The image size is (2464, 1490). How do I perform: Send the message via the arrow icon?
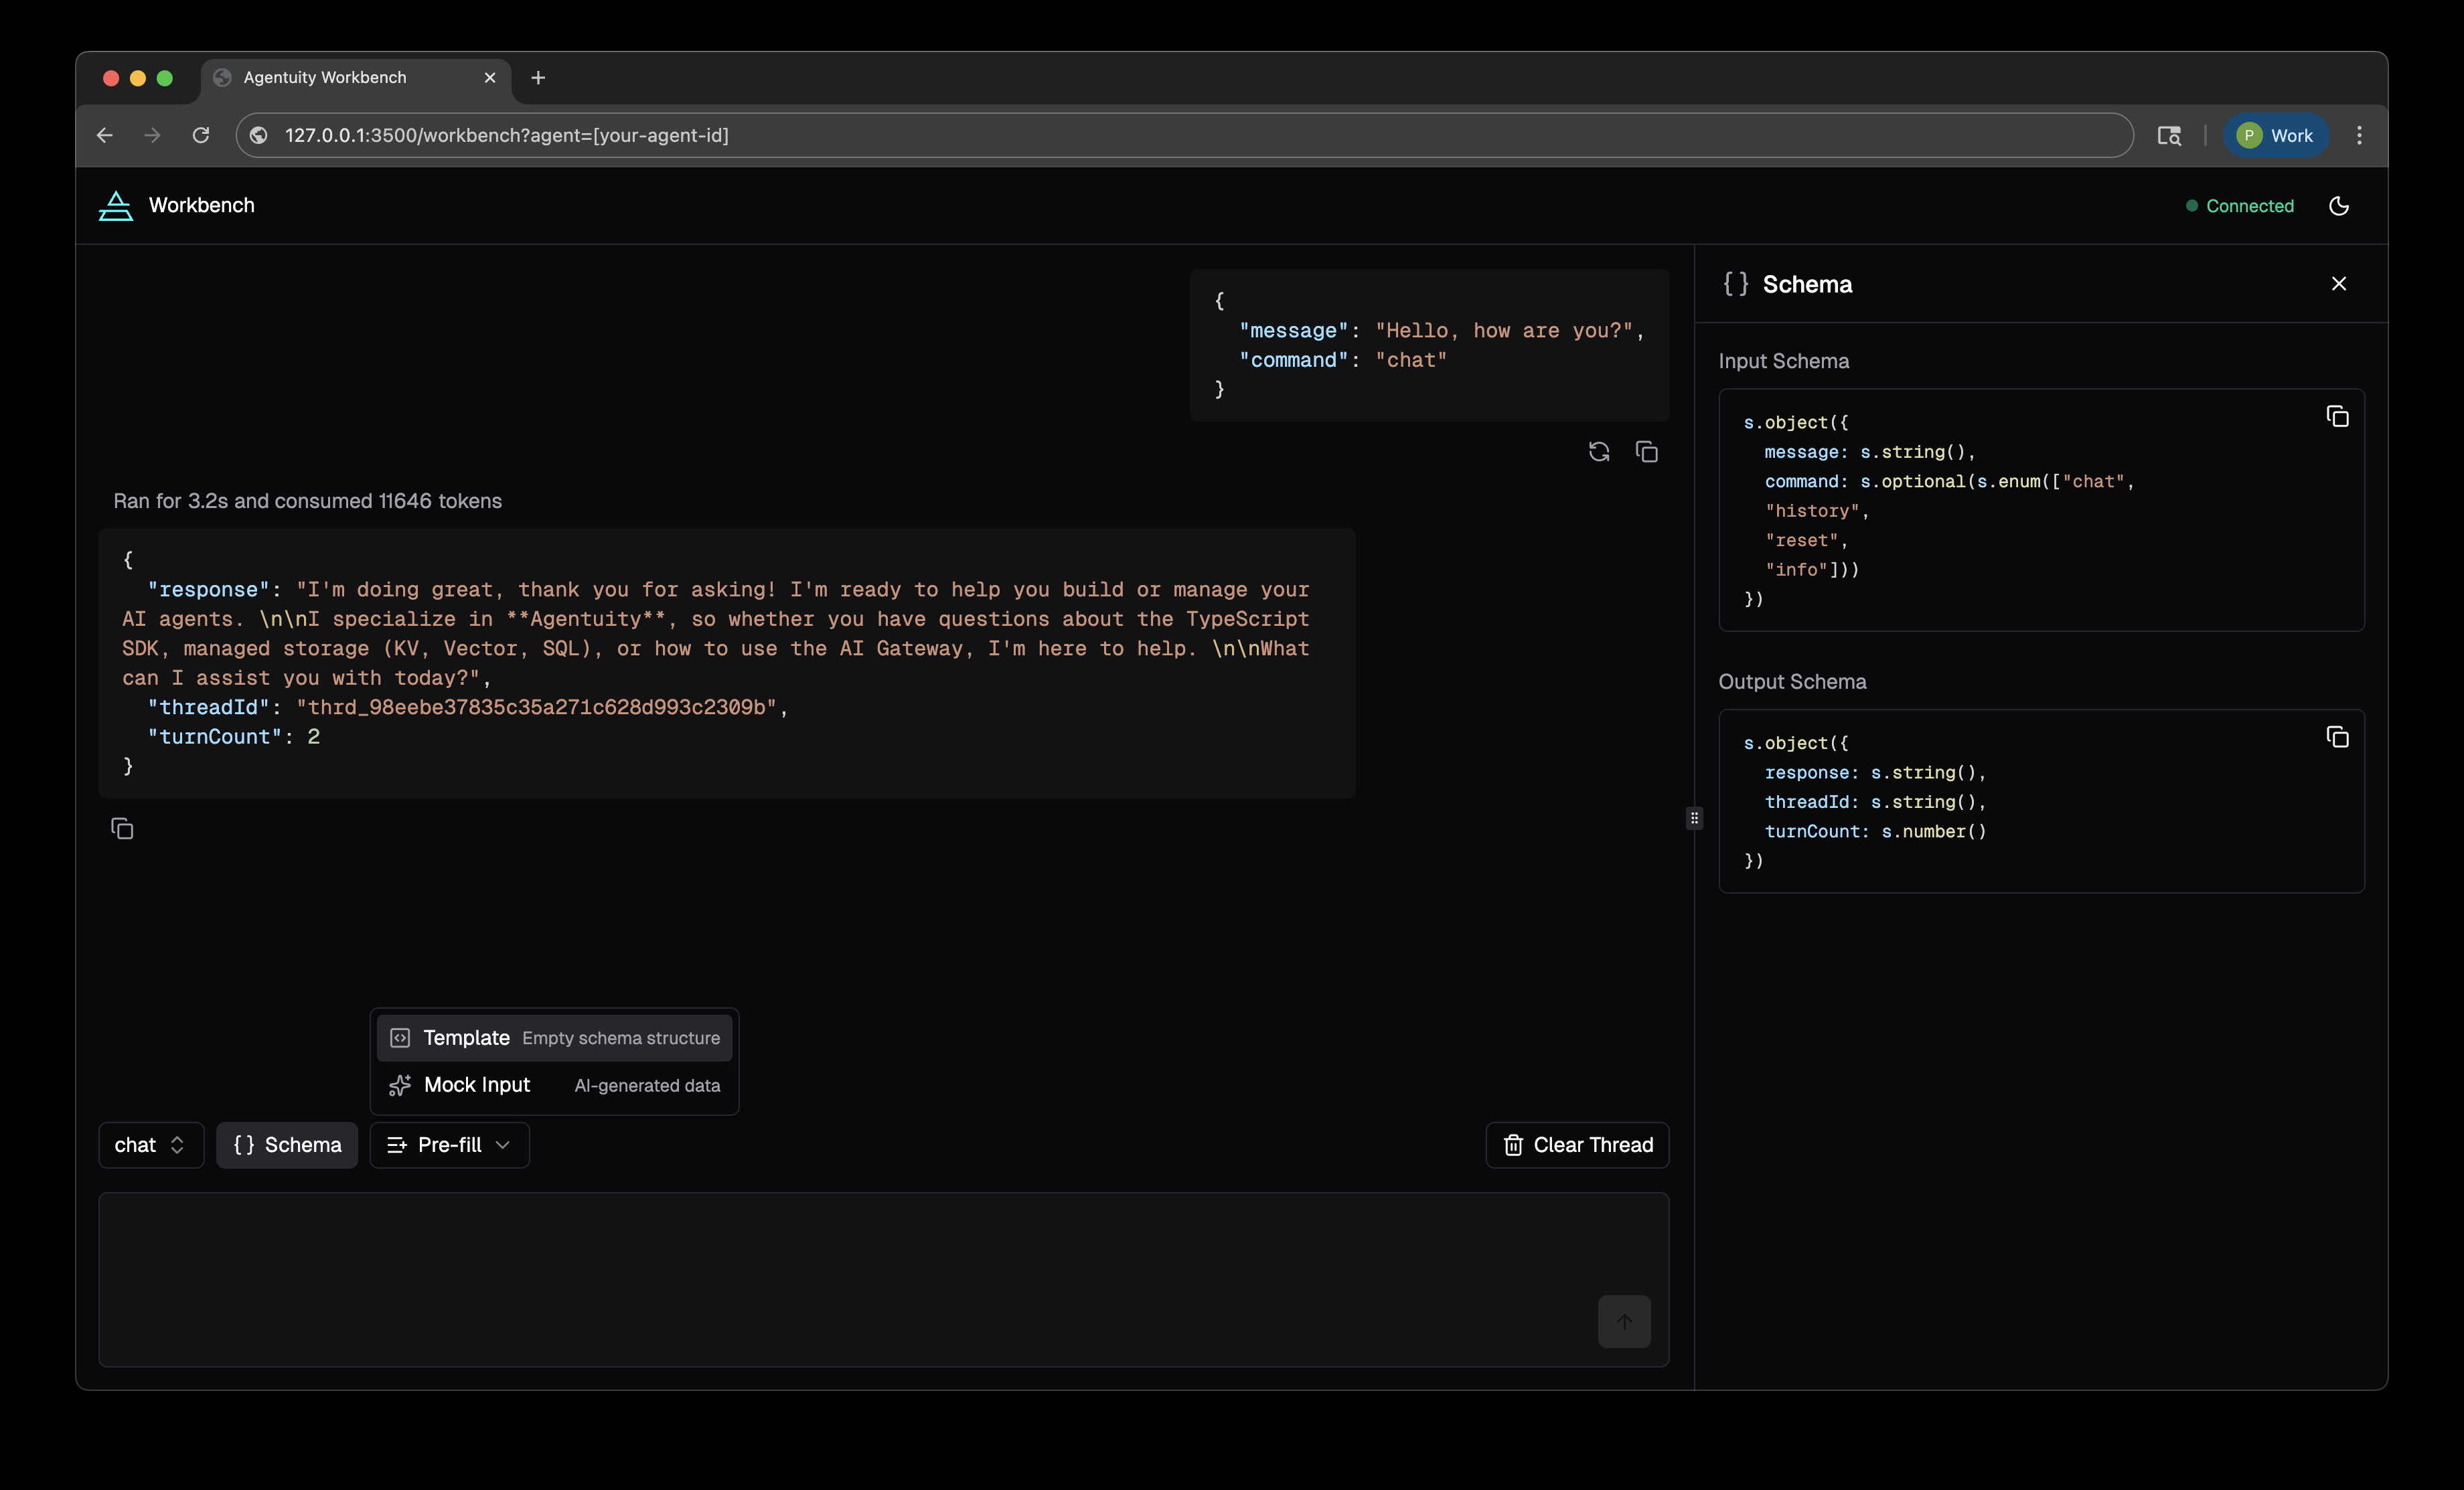[x=1623, y=1321]
